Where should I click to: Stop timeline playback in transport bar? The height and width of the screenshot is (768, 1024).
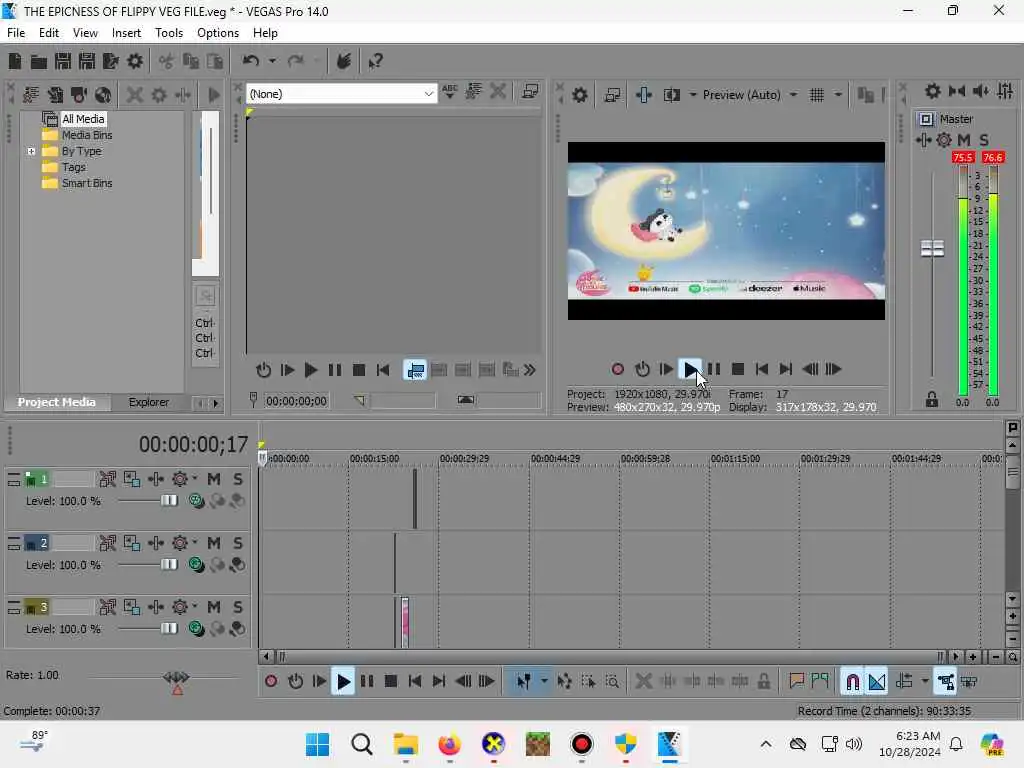pos(391,682)
